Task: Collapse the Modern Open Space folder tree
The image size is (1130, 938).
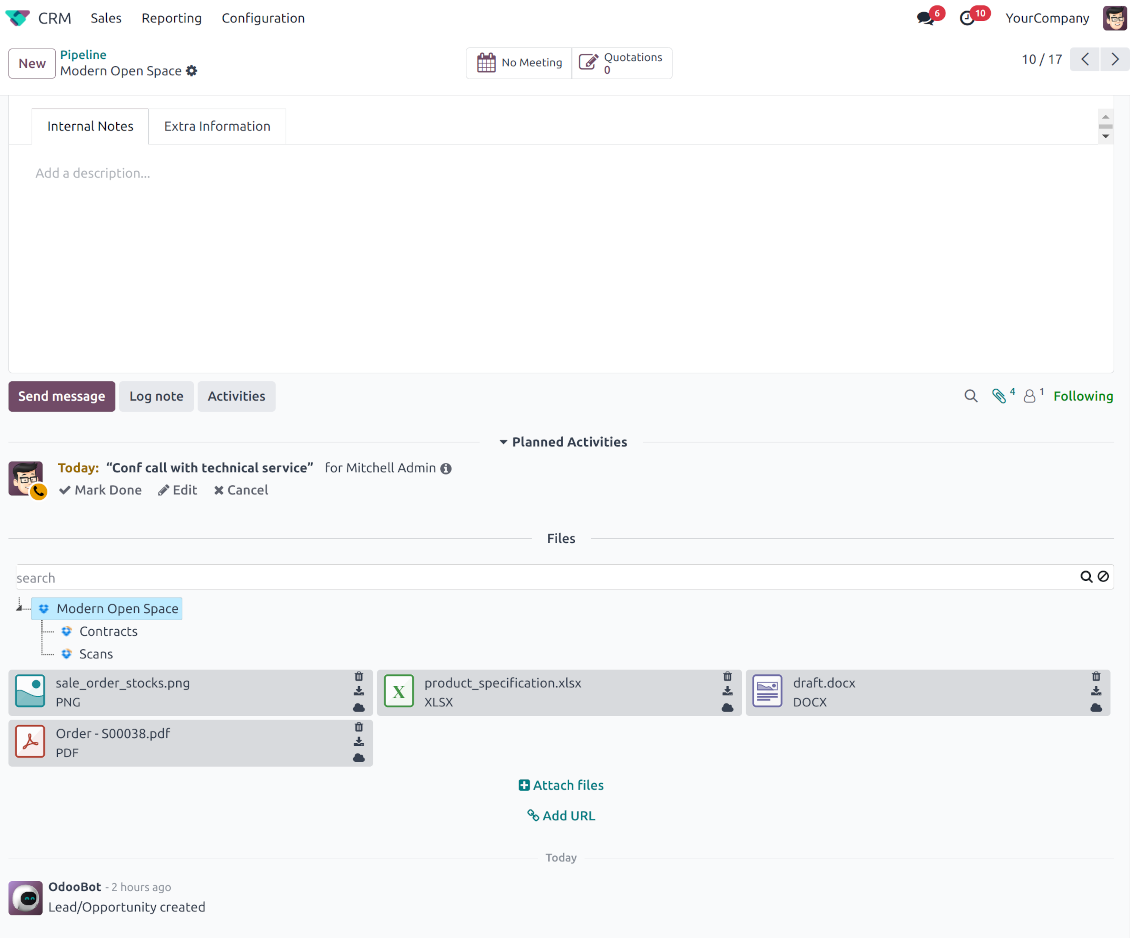Action: click(x=20, y=608)
